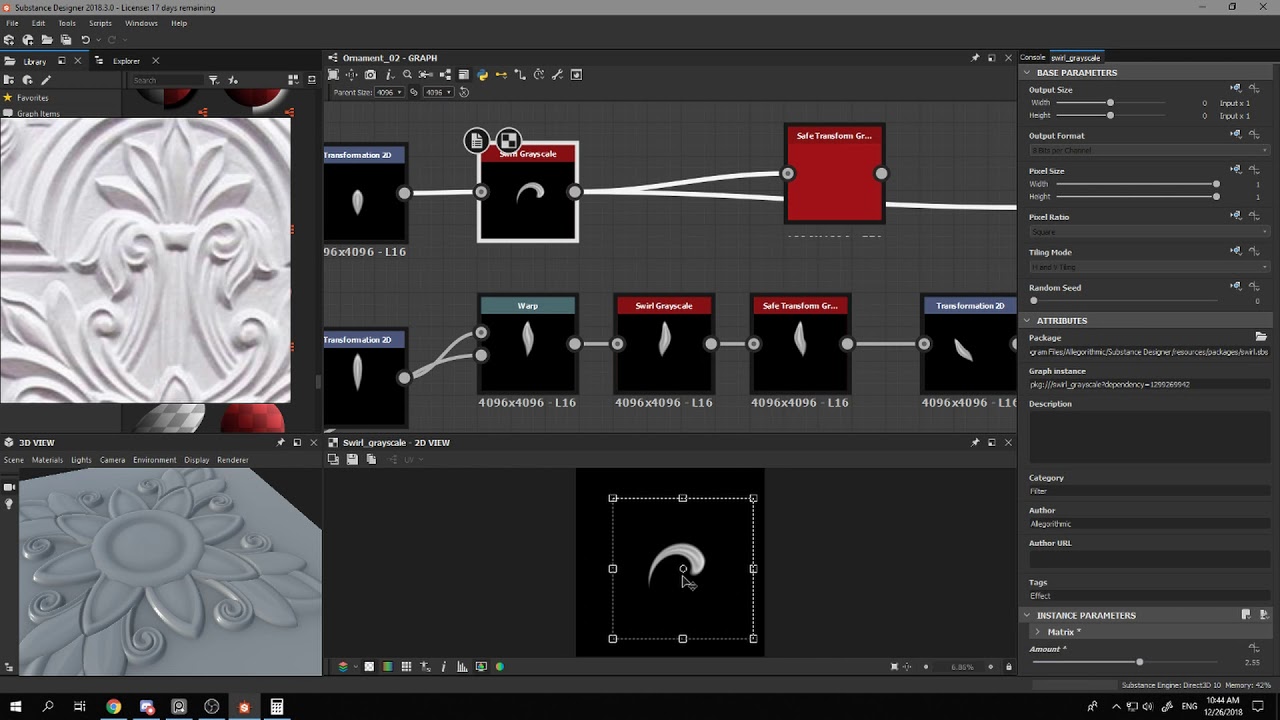Click the 3D view camera icon
Screen dimensions: 1280x720
tap(9, 487)
